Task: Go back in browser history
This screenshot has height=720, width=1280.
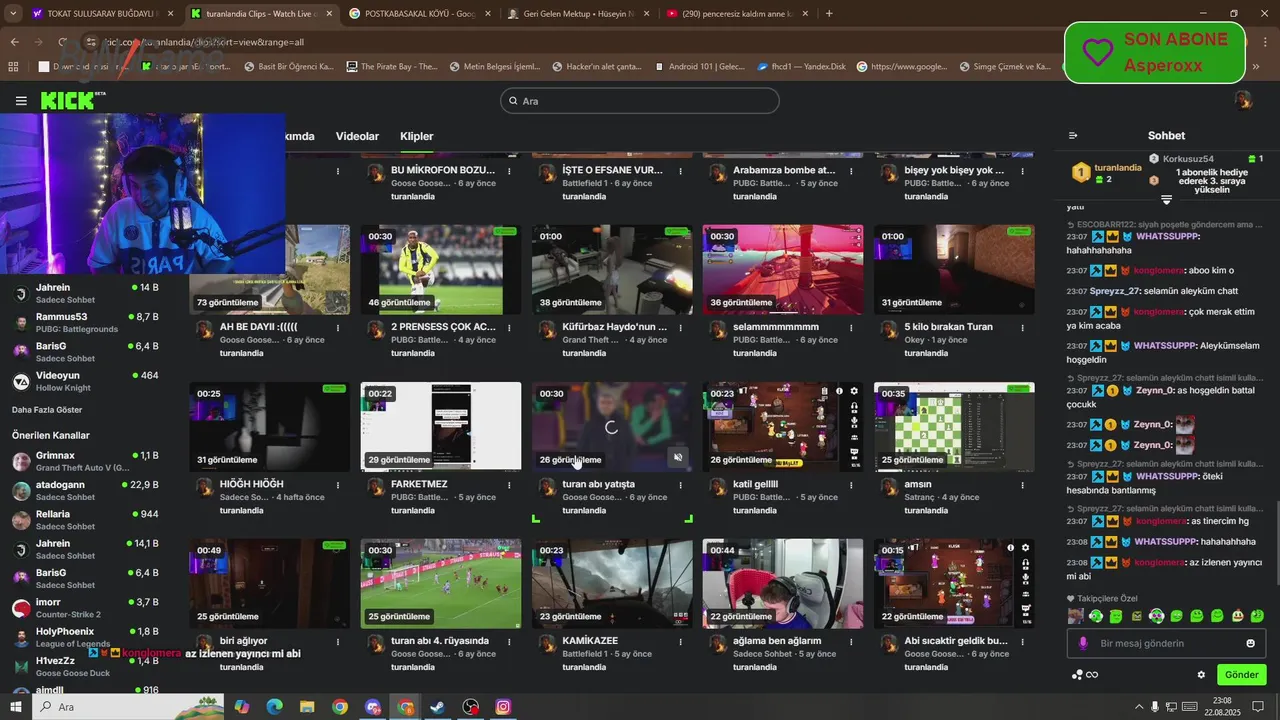Action: [15, 42]
